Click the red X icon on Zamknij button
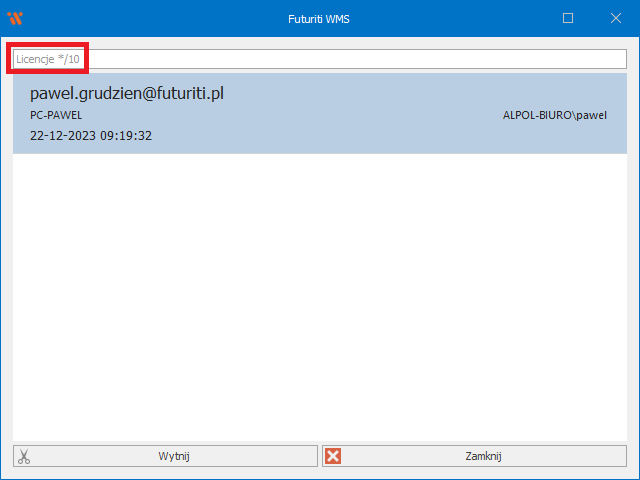Viewport: 640px width, 480px height. 334,456
